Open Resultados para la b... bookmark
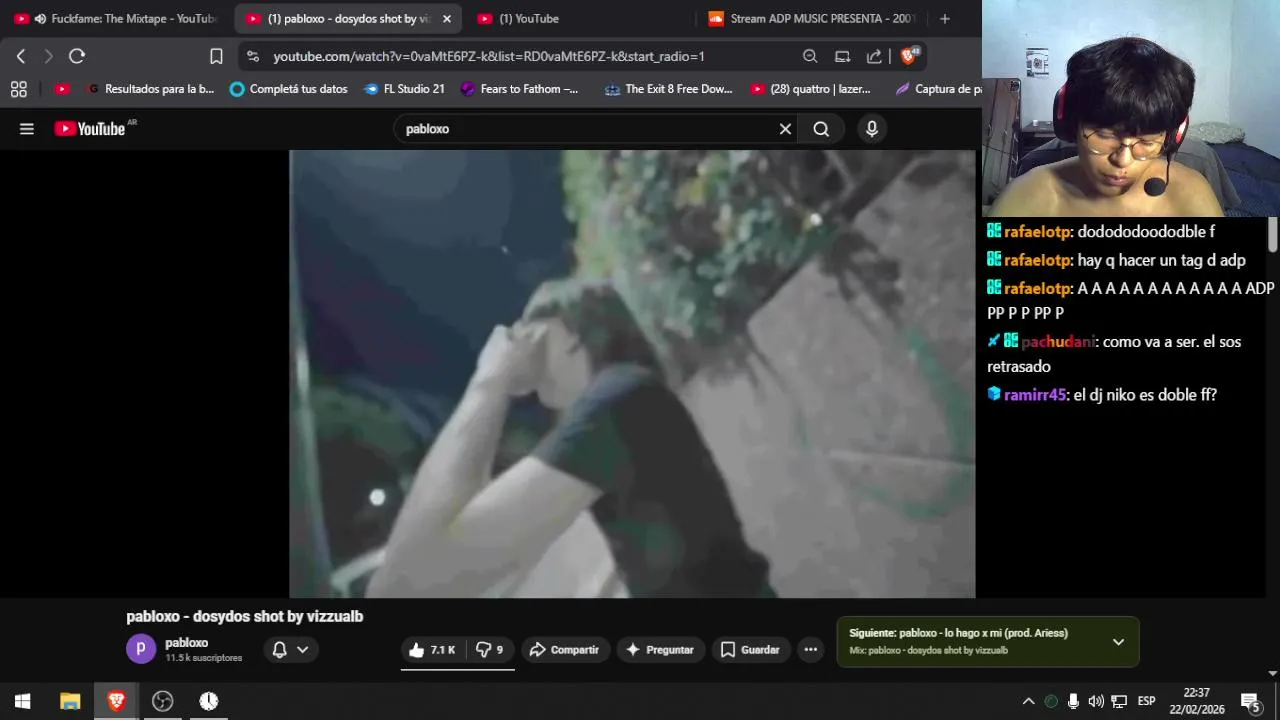The height and width of the screenshot is (720, 1280). pyautogui.click(x=151, y=89)
